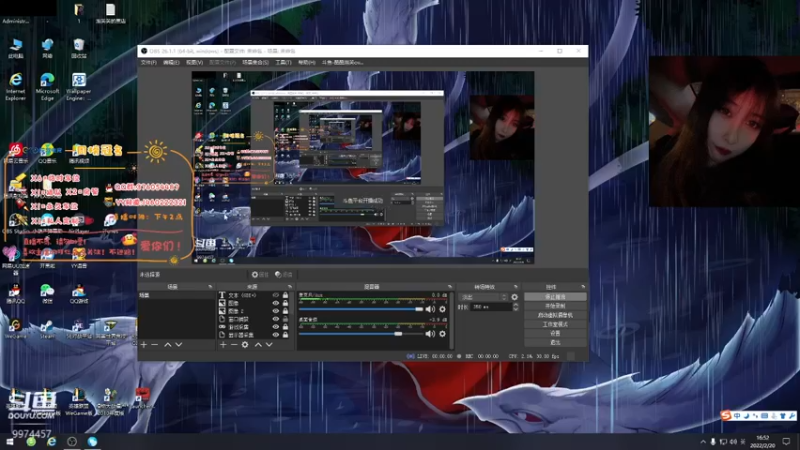Open QQ游戏 desktop icon
Image resolution: width=800 pixels, height=450 pixels.
[79, 294]
